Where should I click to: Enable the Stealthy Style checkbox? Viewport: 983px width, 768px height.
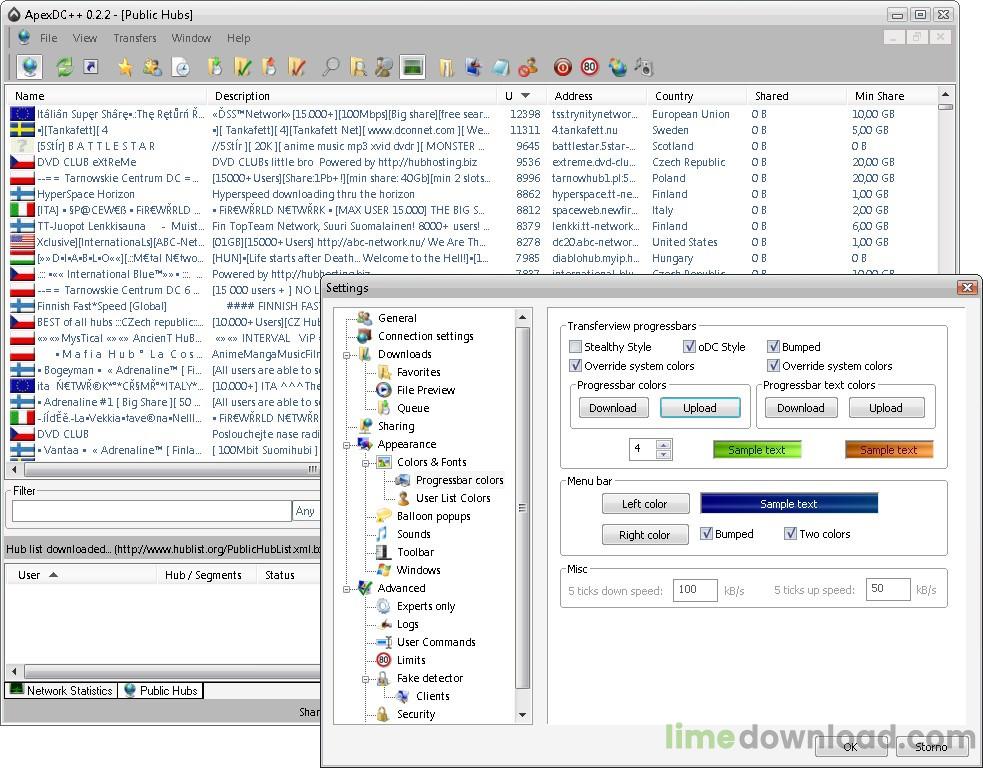point(575,347)
